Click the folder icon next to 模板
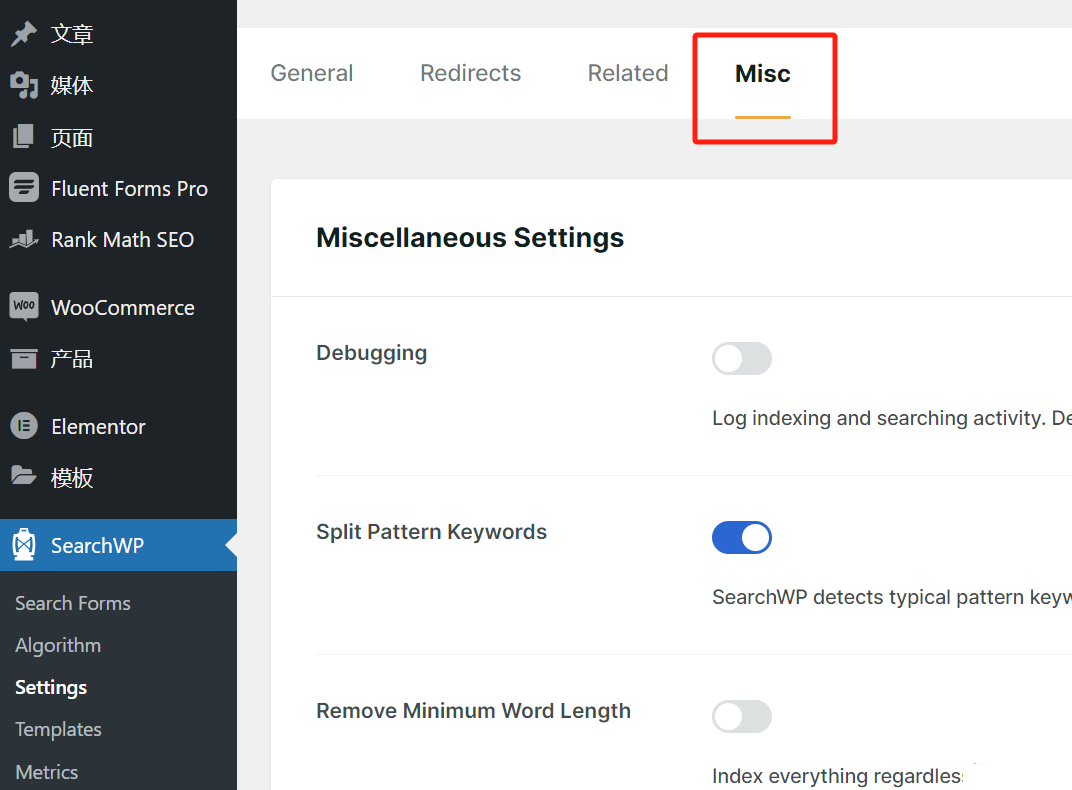Image resolution: width=1072 pixels, height=790 pixels. tap(24, 476)
